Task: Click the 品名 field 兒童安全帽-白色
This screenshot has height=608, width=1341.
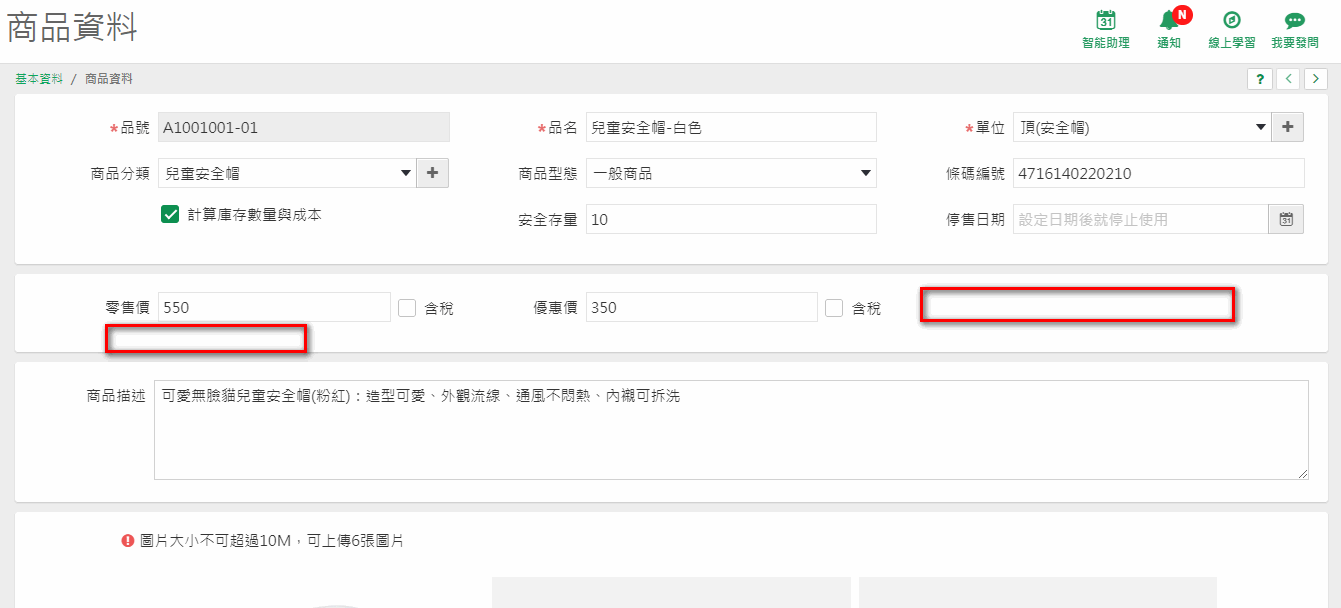Action: pyautogui.click(x=731, y=127)
